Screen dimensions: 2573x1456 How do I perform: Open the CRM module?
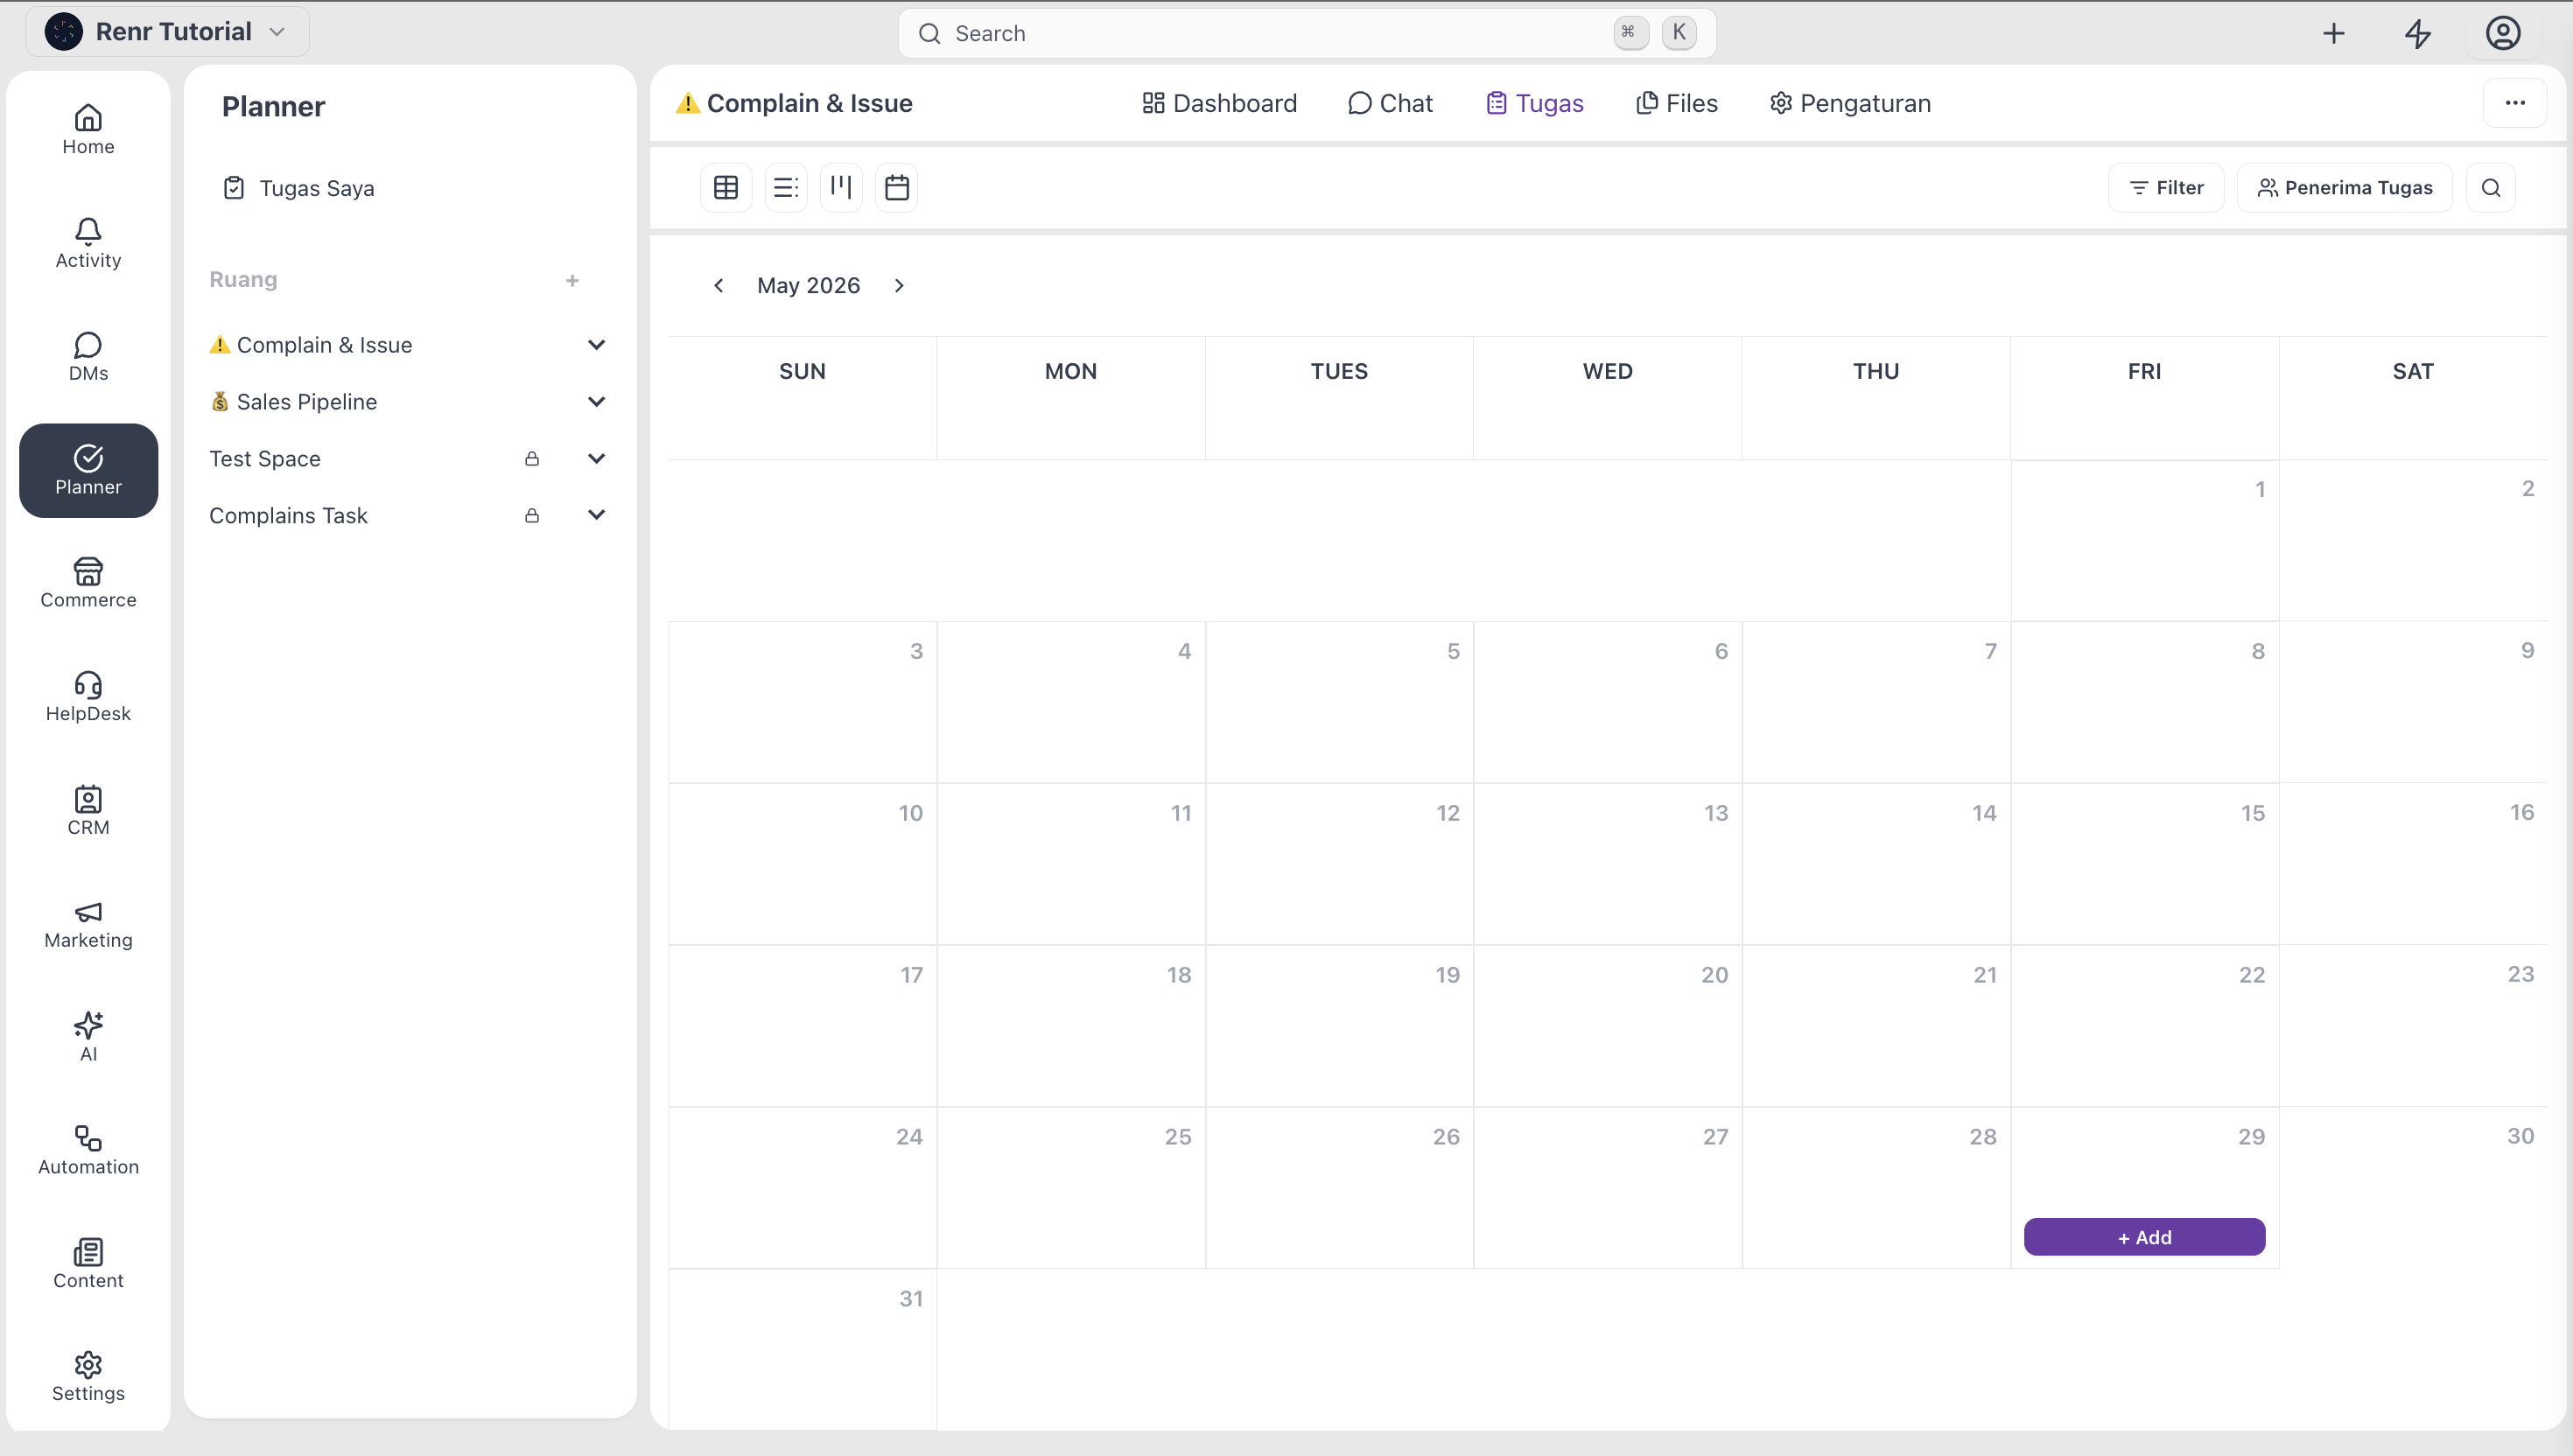(x=88, y=811)
